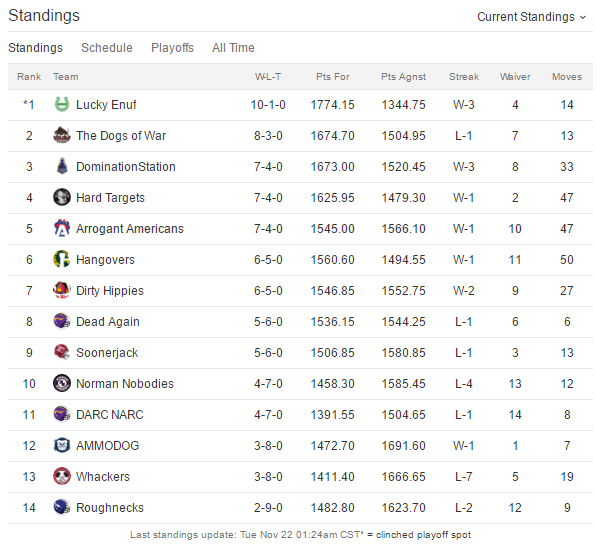The height and width of the screenshot is (555, 597).
Task: Open the All Time tab
Action: click(233, 48)
